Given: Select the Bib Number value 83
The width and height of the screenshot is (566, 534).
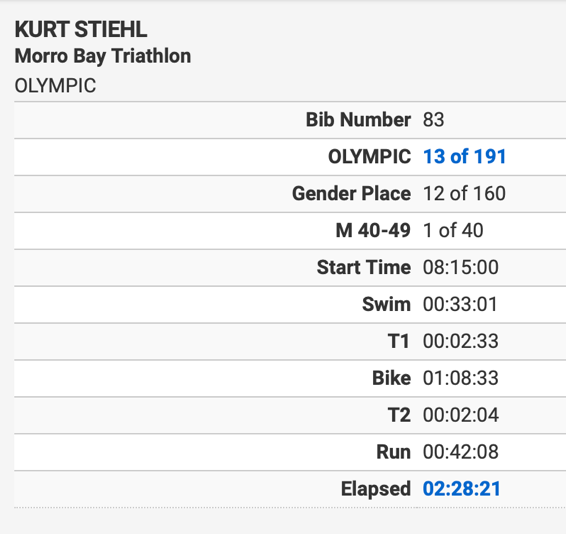Looking at the screenshot, I should click(x=433, y=120).
